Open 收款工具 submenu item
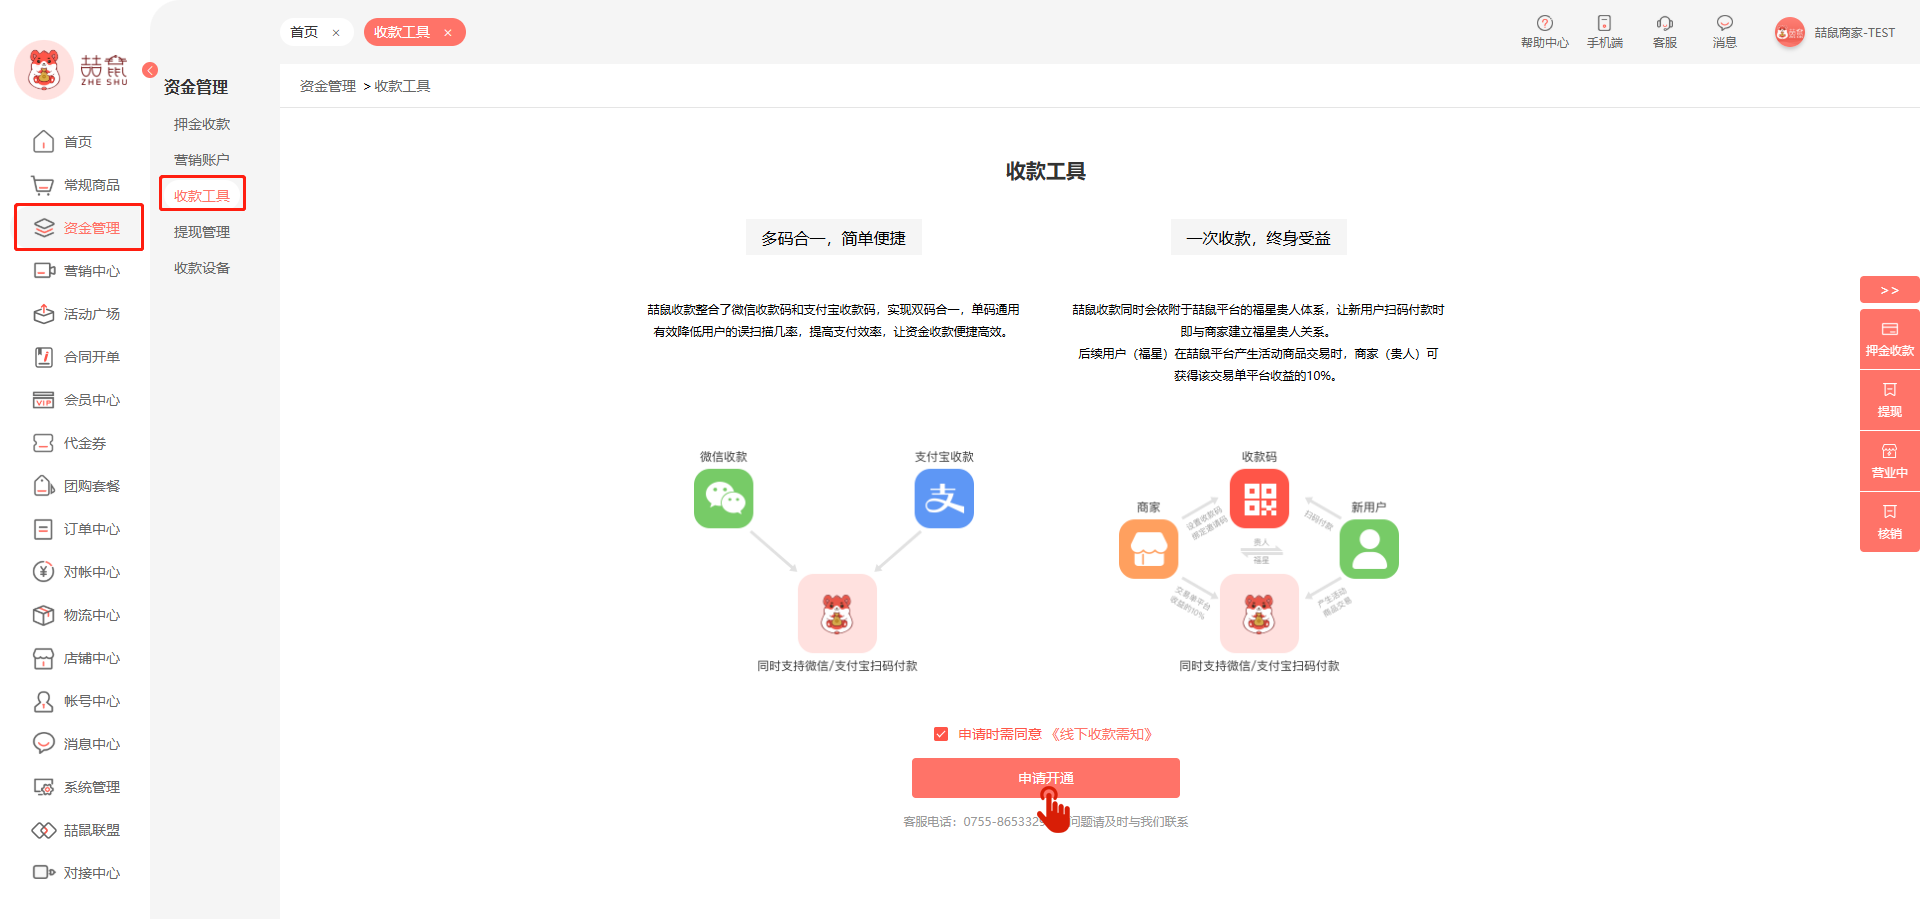 [x=202, y=196]
